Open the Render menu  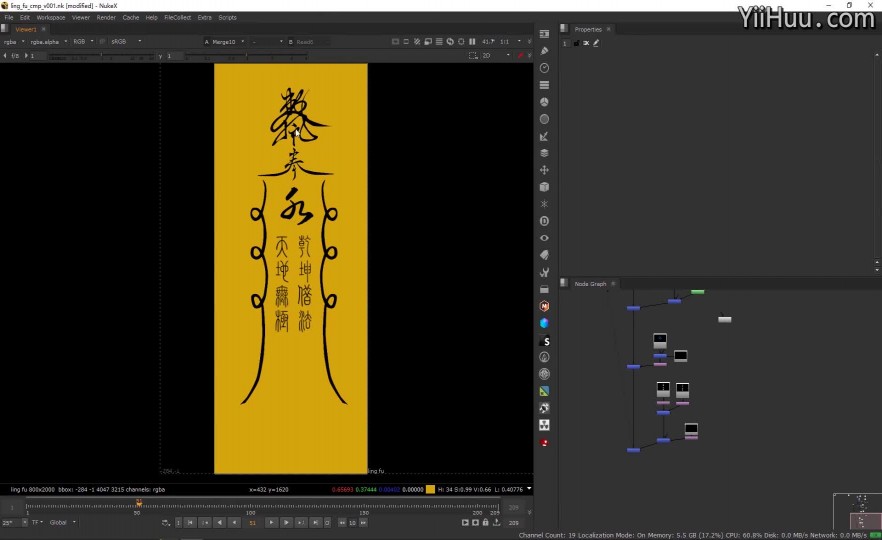(x=106, y=17)
